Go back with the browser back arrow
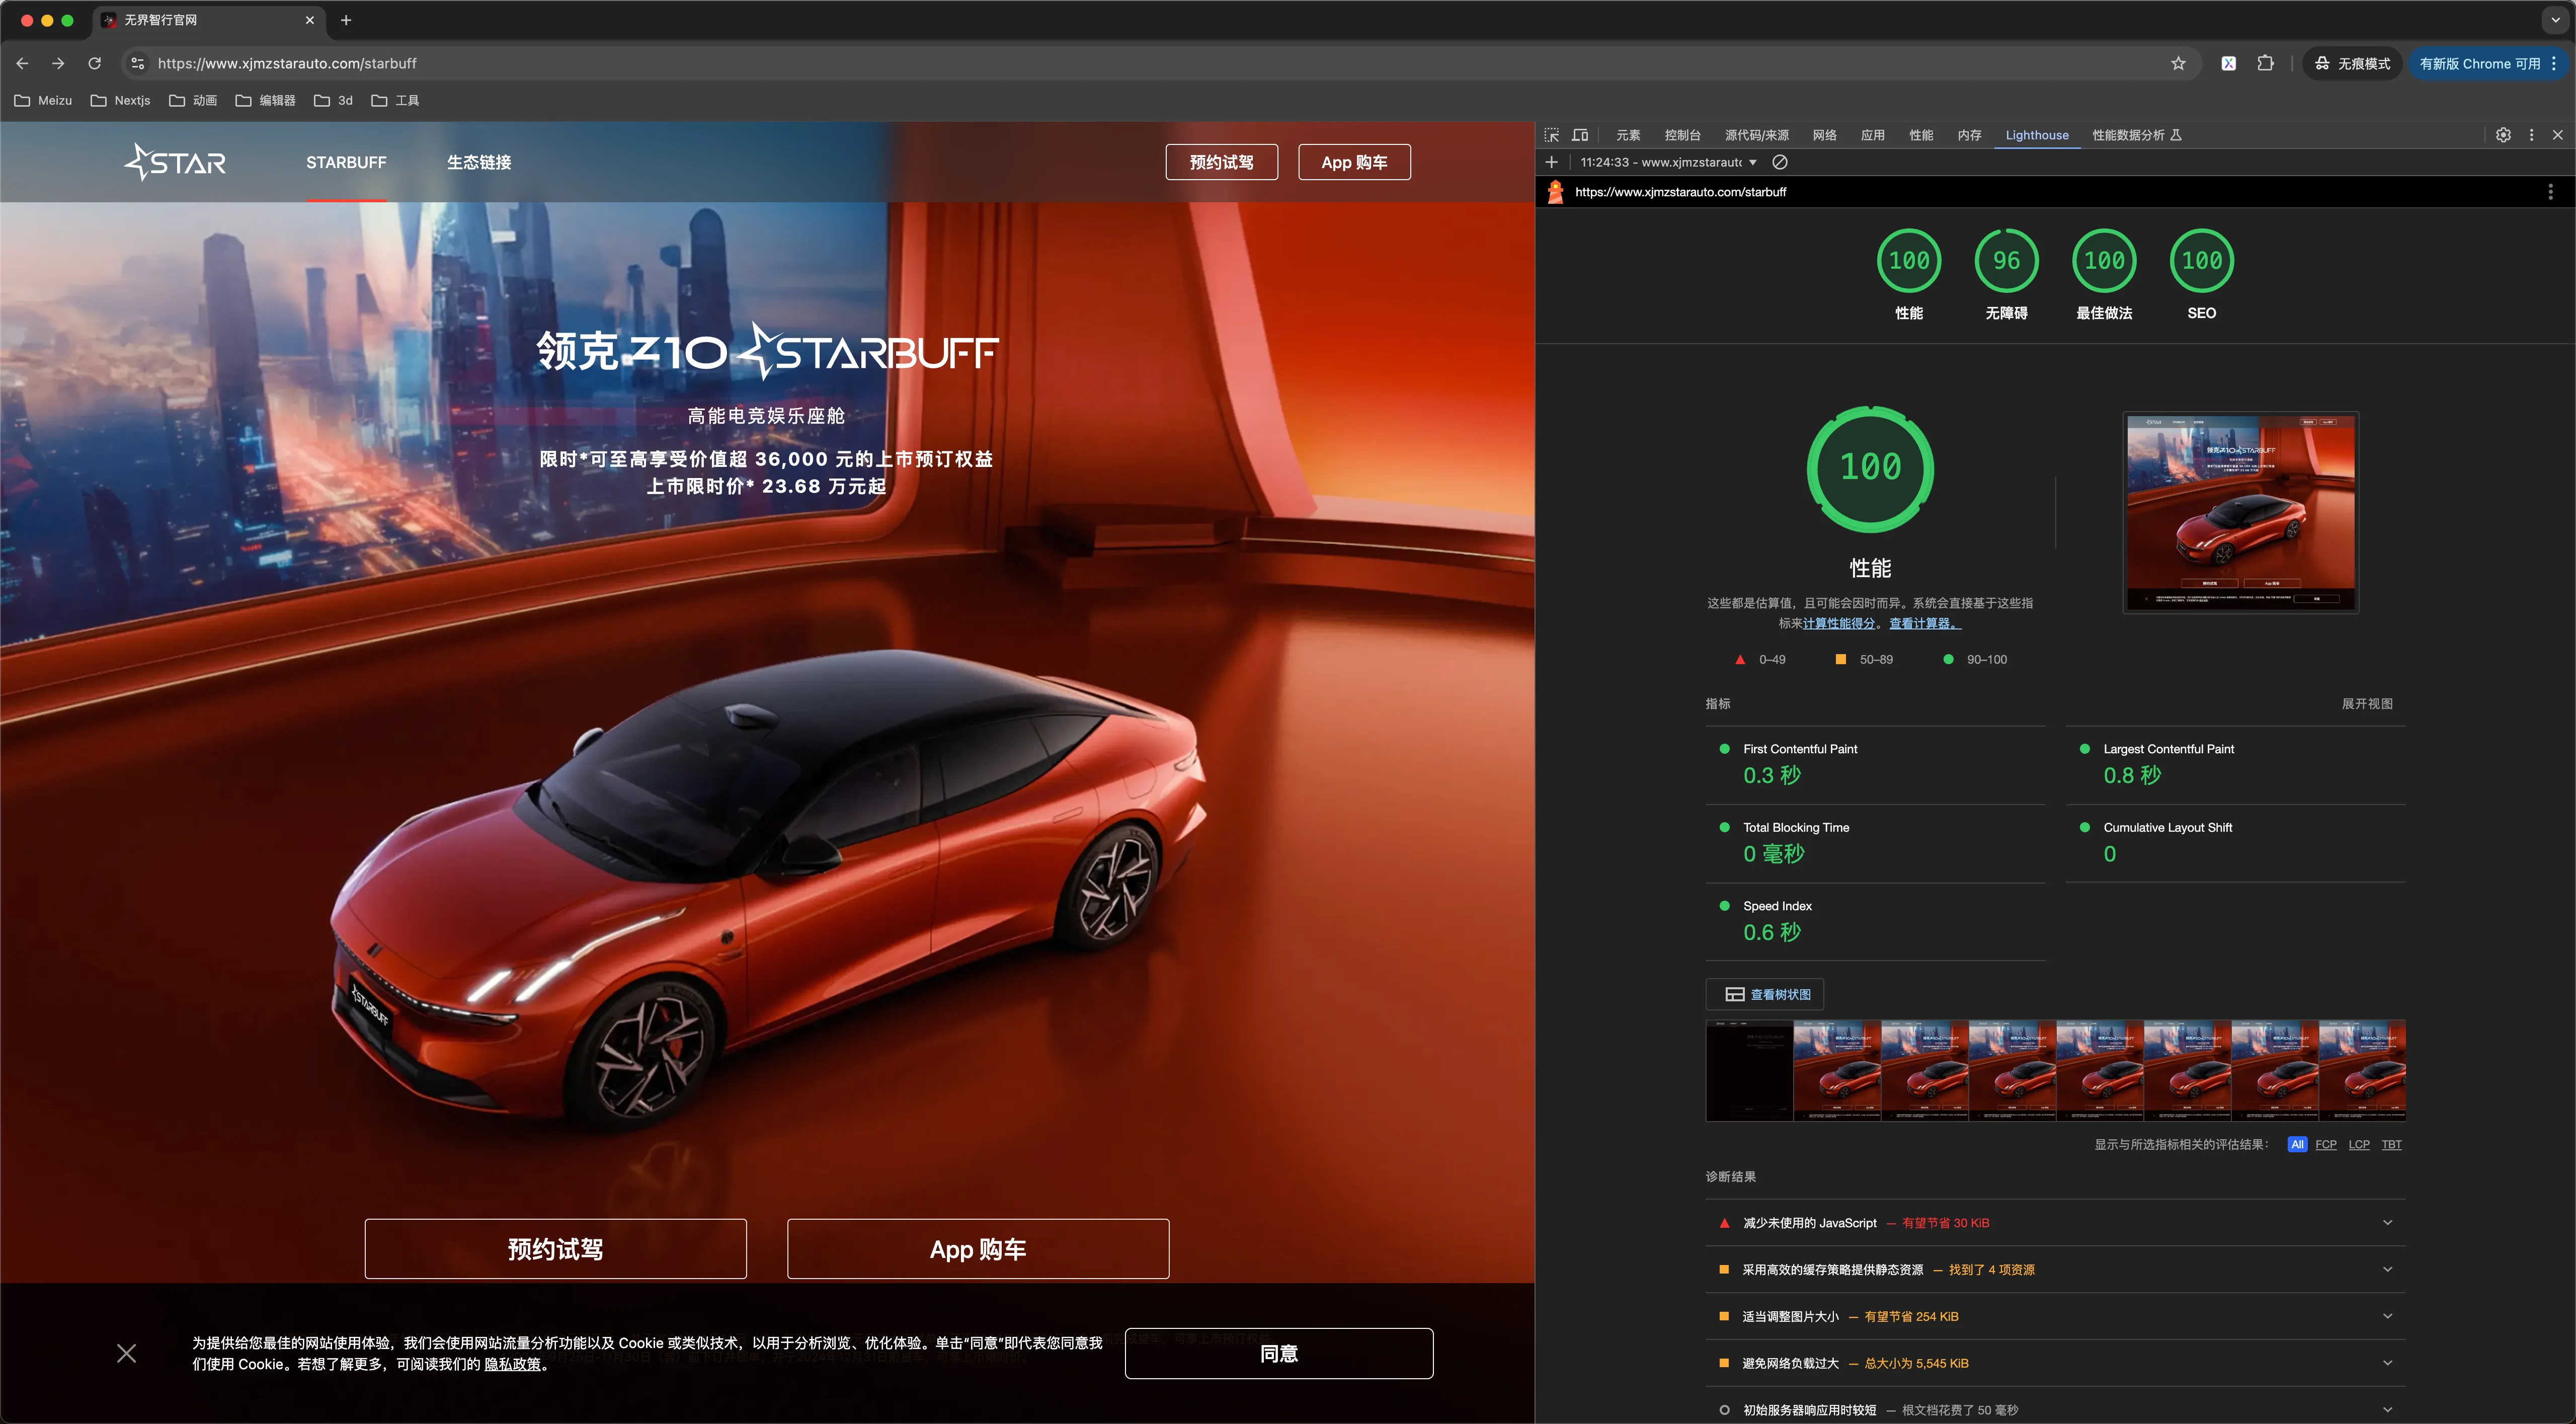Image resolution: width=2576 pixels, height=1424 pixels. [x=22, y=63]
